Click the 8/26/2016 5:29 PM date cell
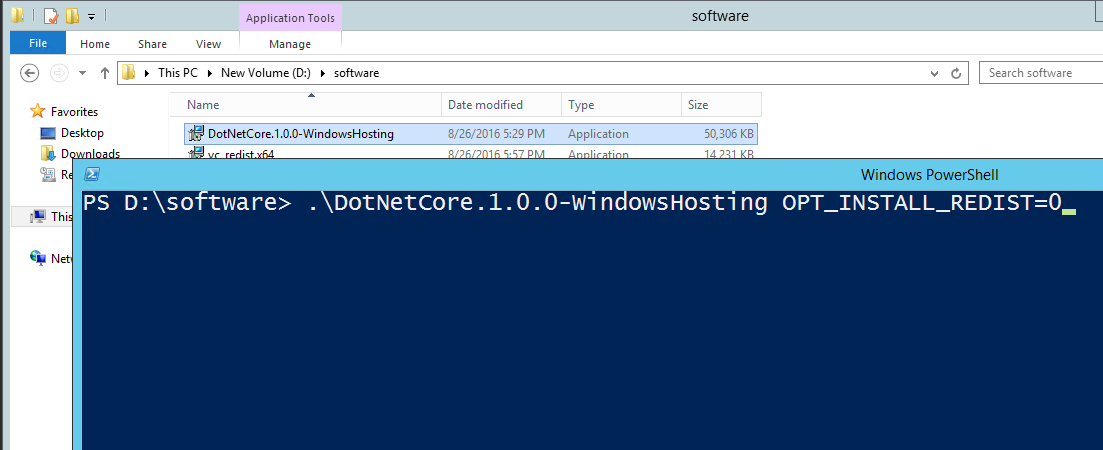Image resolution: width=1103 pixels, height=450 pixels. pos(496,134)
